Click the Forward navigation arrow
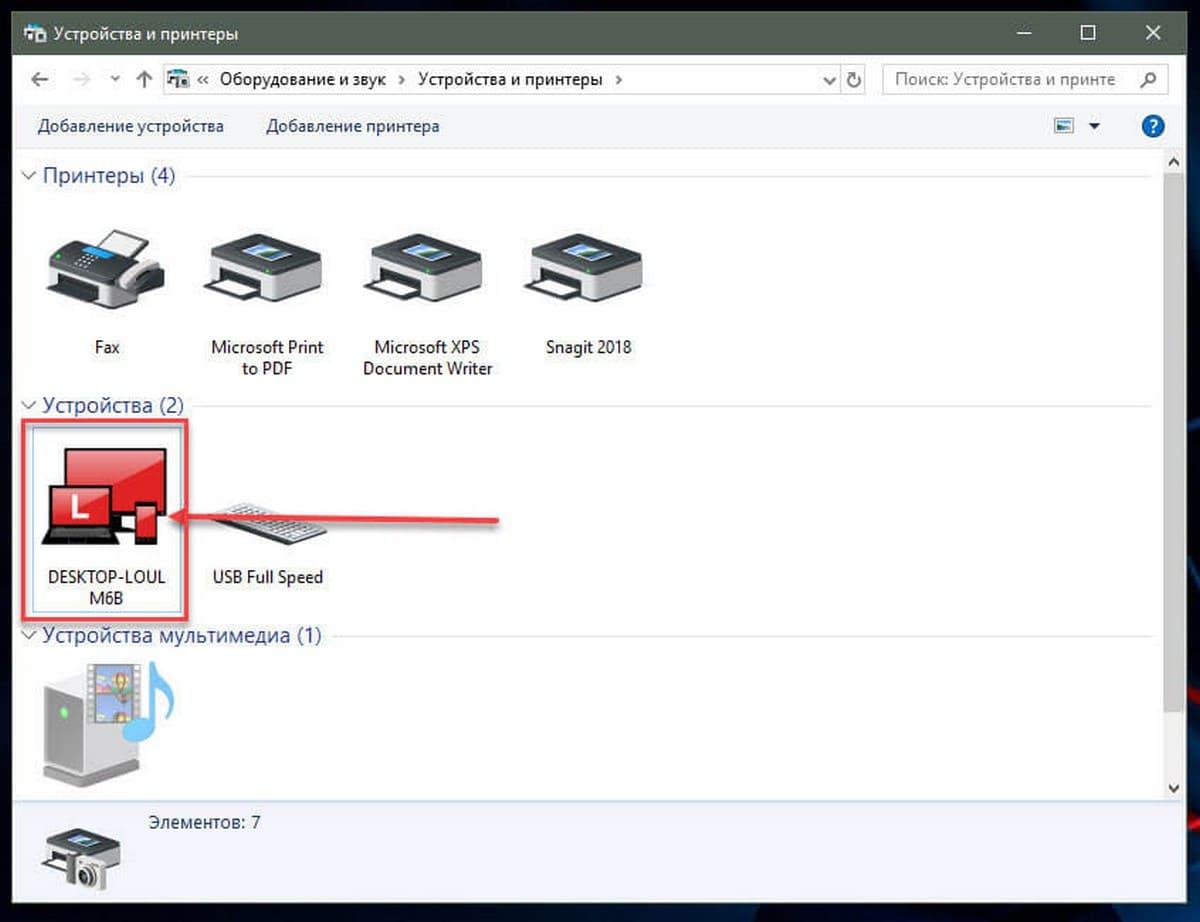Screen dimensions: 1200x922 83,79
